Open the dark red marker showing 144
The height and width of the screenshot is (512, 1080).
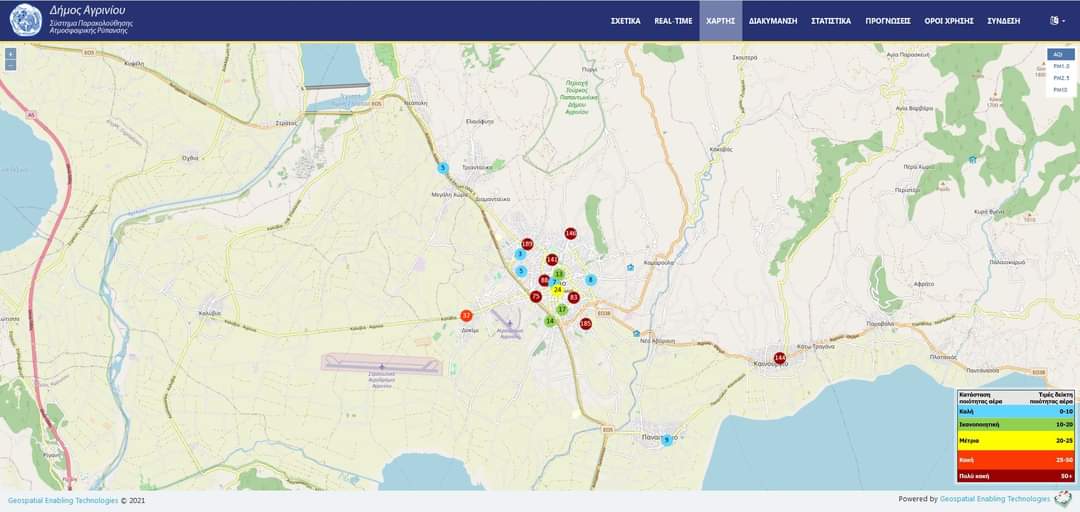pyautogui.click(x=780, y=358)
